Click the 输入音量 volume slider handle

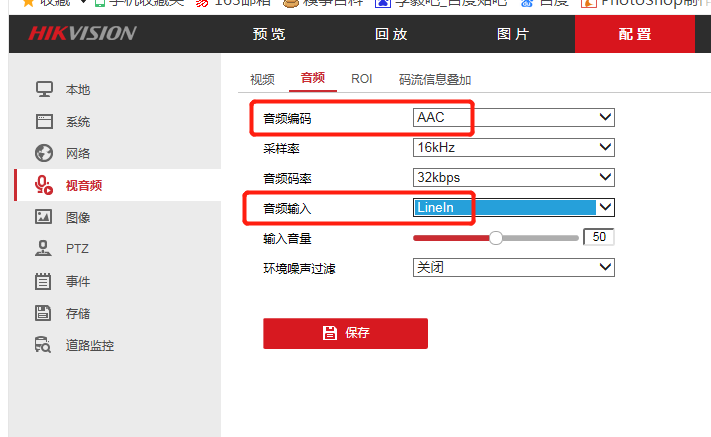(495, 238)
